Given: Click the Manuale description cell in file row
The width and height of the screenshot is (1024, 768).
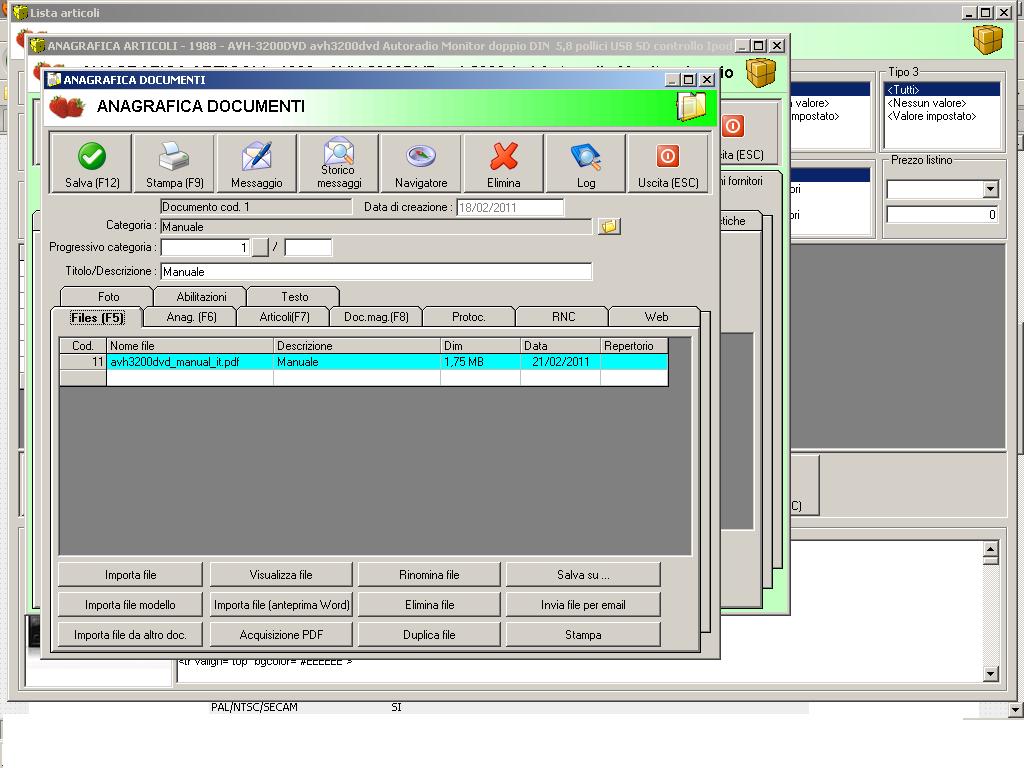Looking at the screenshot, I should 357,362.
